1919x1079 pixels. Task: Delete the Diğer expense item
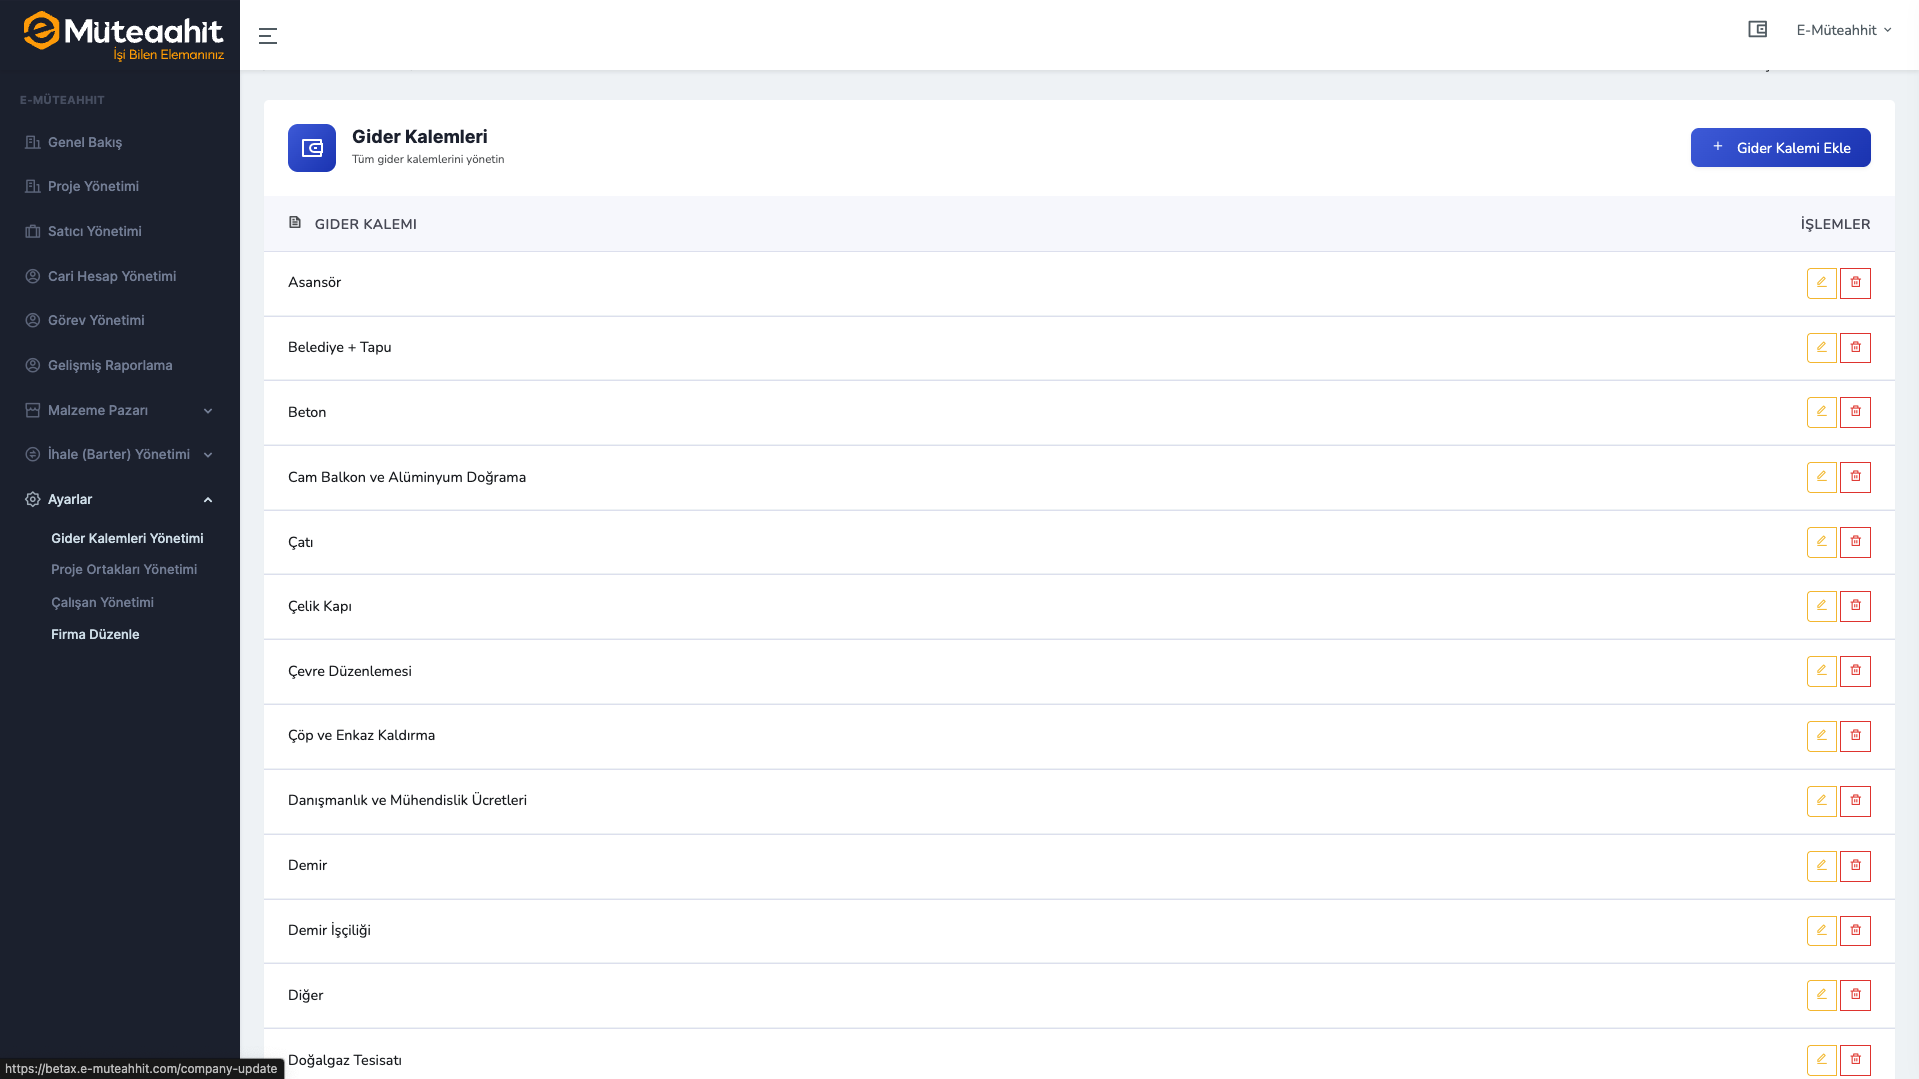coord(1855,995)
